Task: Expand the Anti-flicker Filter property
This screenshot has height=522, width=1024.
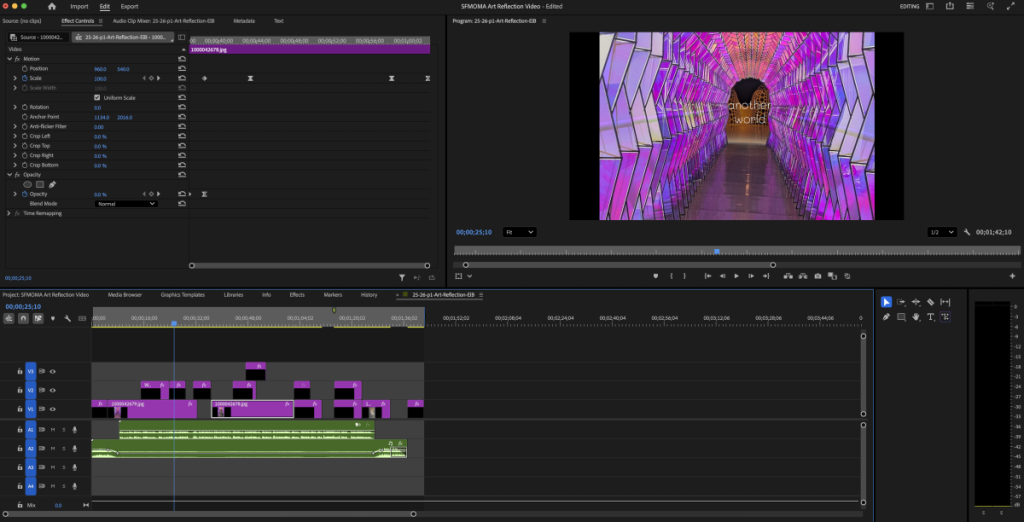Action: [x=15, y=126]
